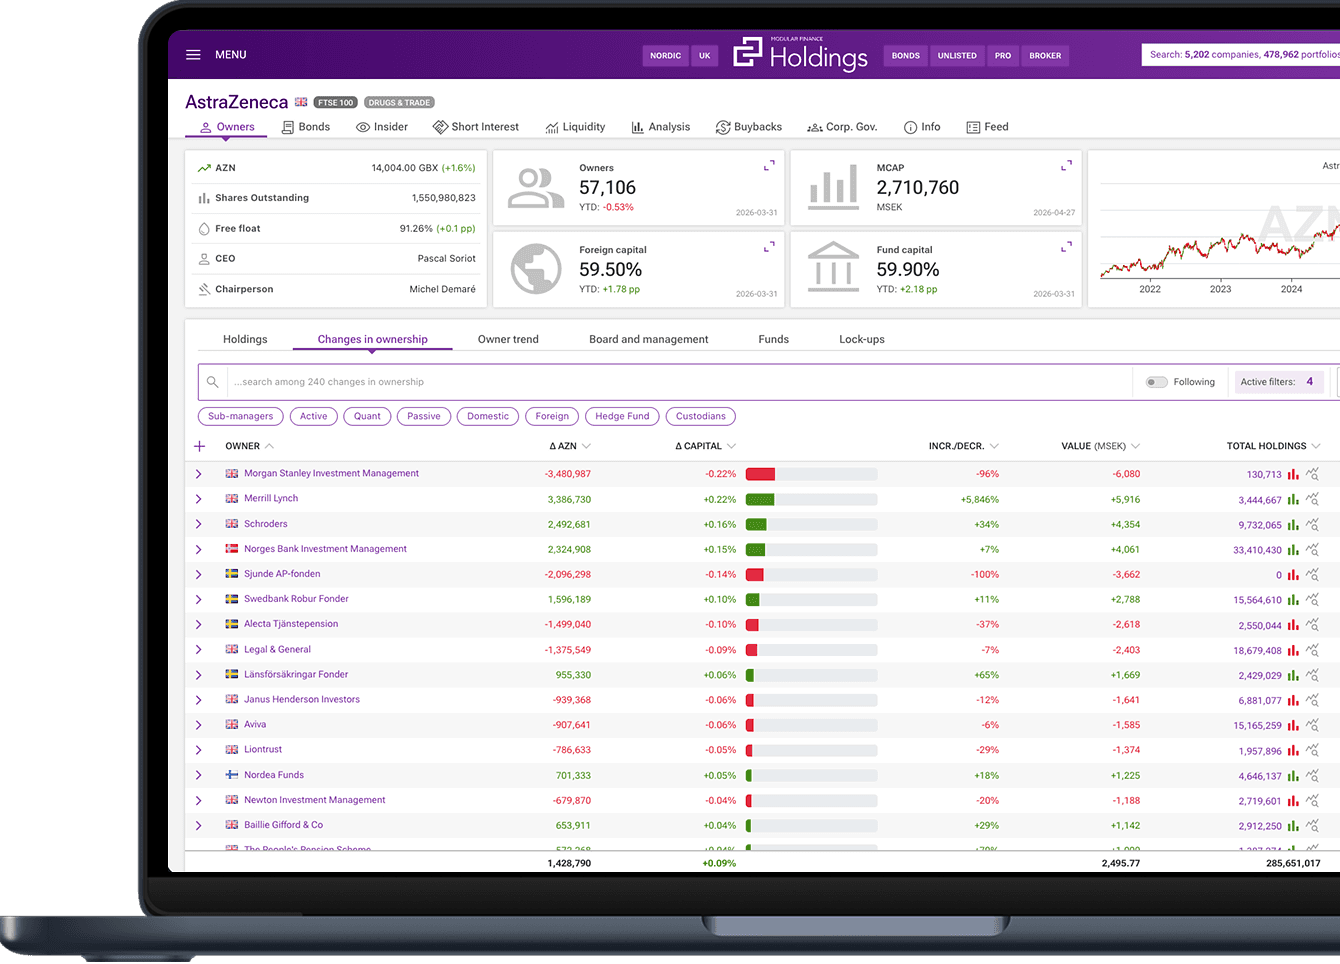1340x964 pixels.
Task: Open bar chart icon for Merrill Lynch row
Action: point(1293,499)
